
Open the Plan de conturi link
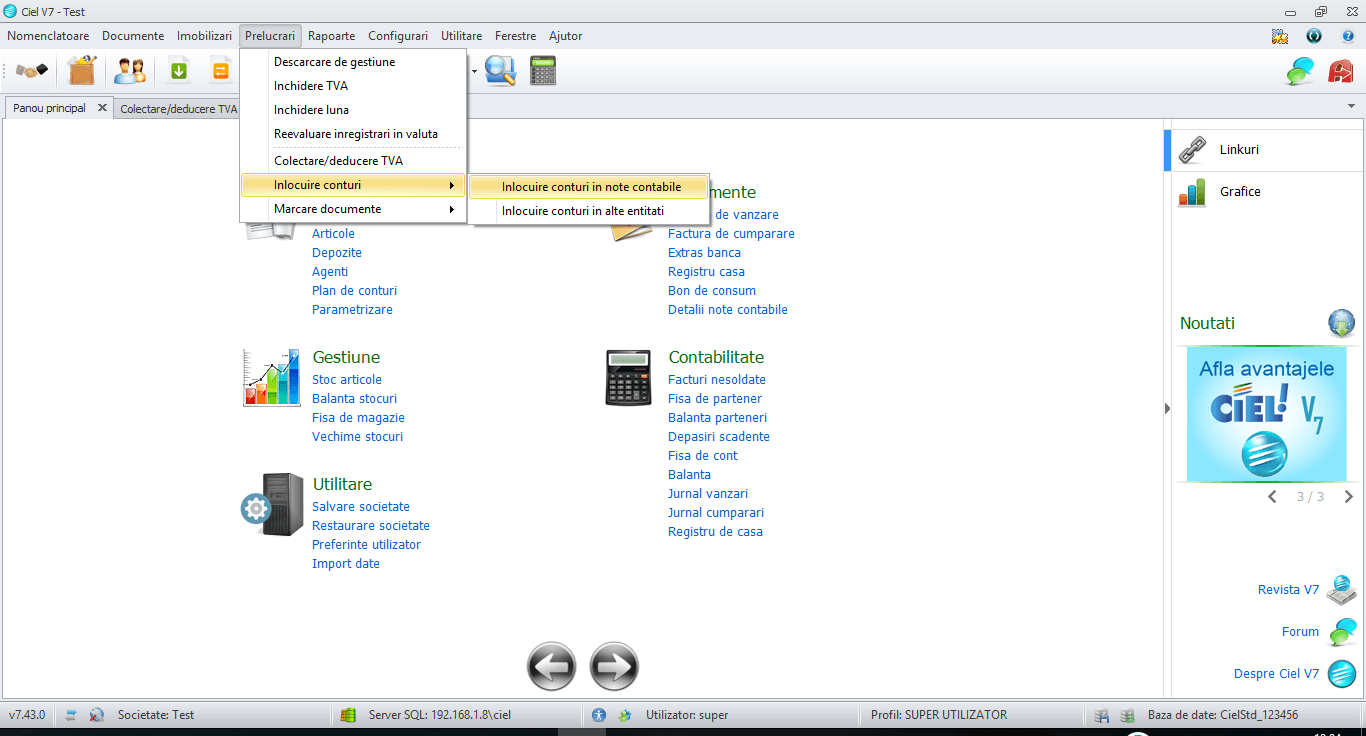click(354, 291)
